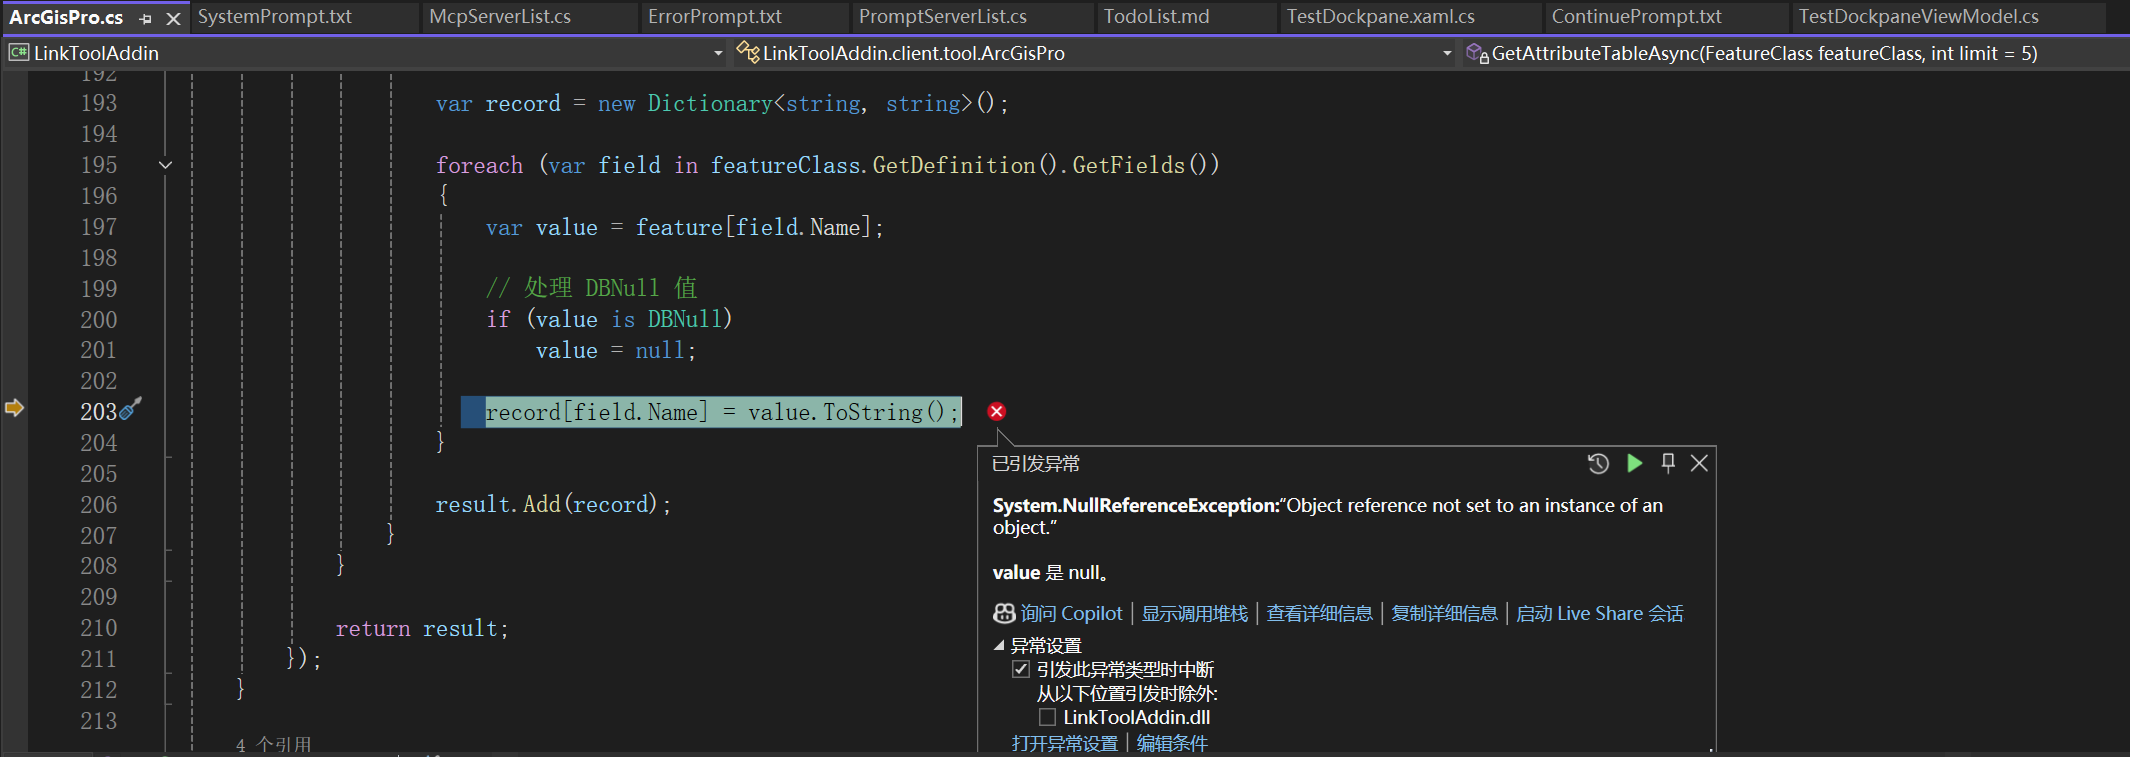Click the Continue green play button

pyautogui.click(x=1634, y=463)
